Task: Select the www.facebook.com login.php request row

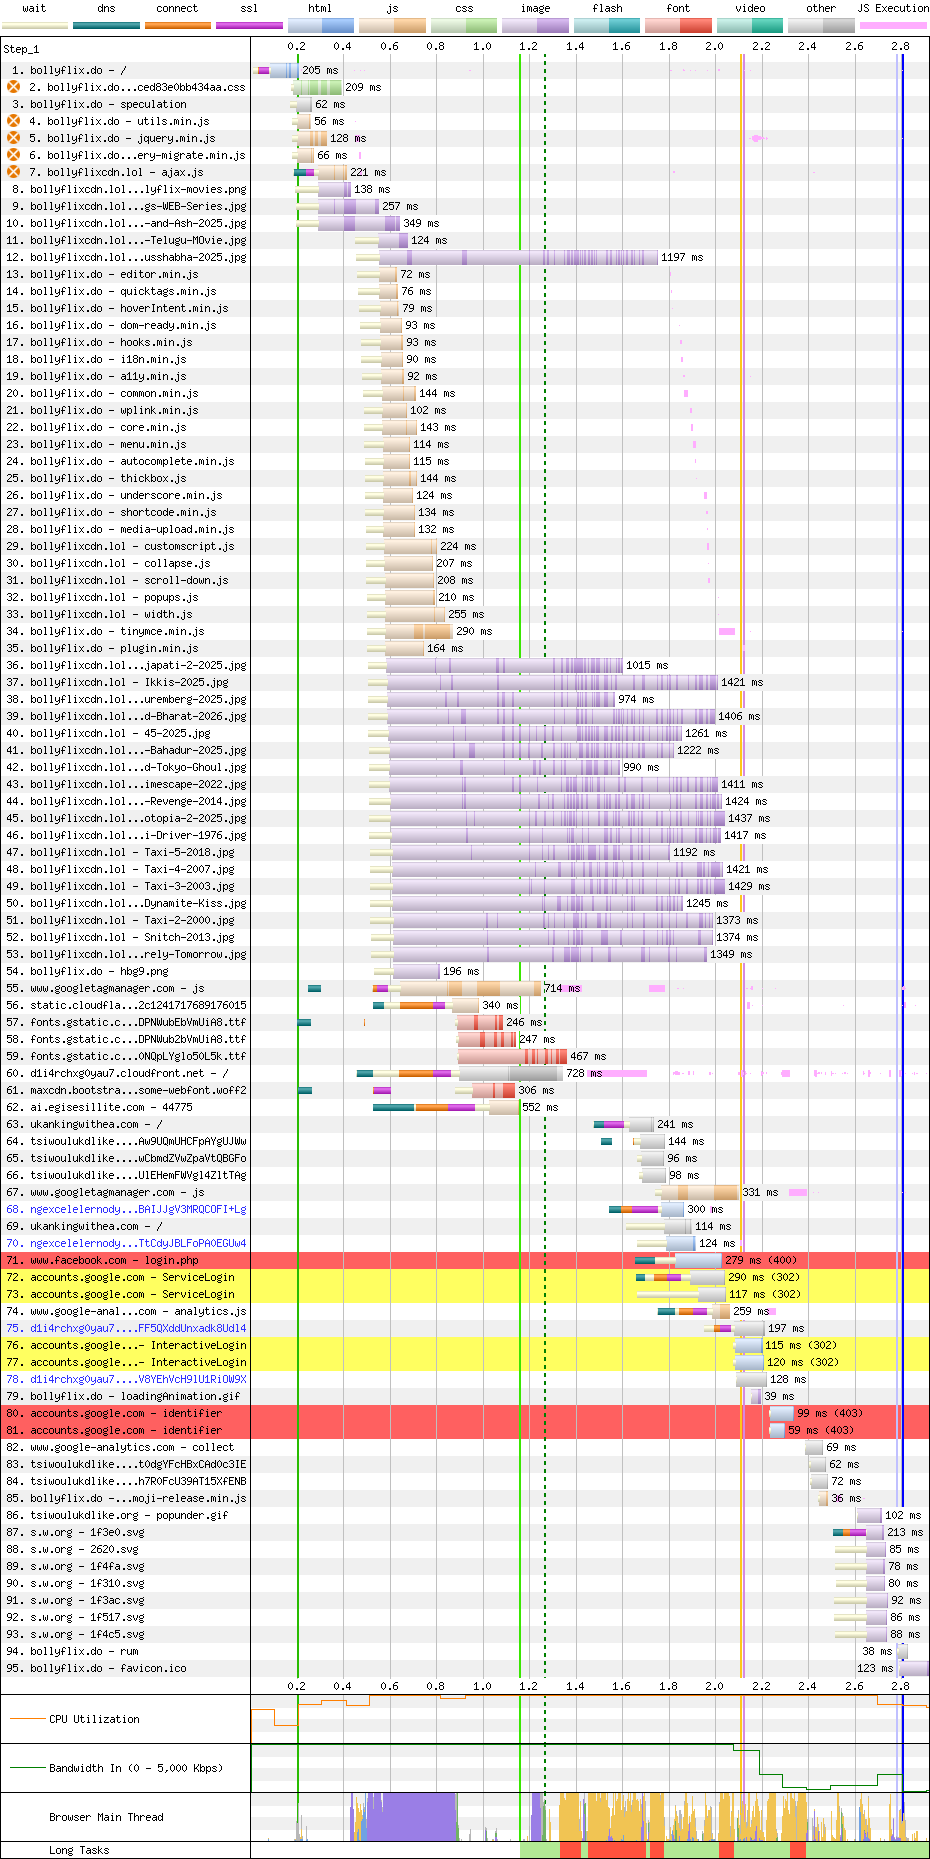Action: coord(128,1260)
